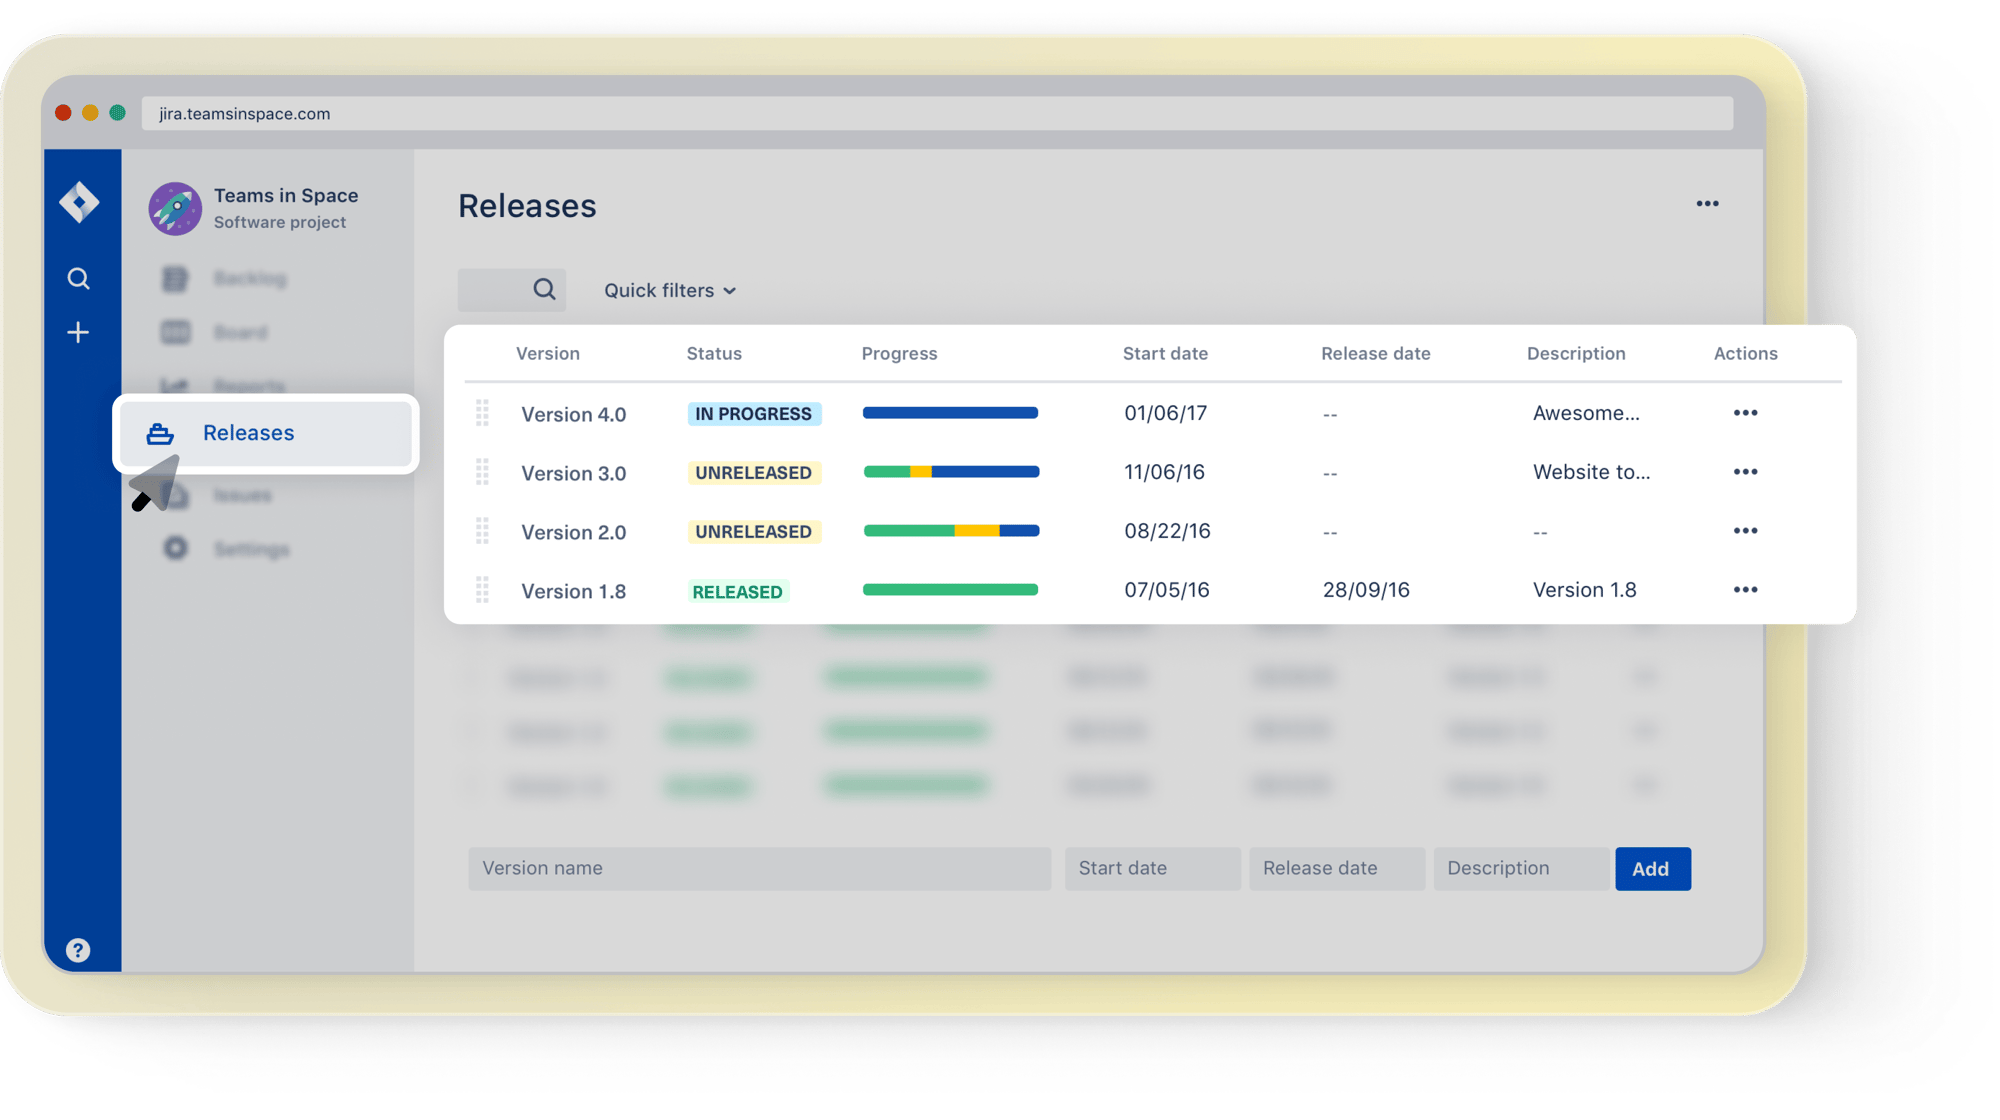This screenshot has width=2000, height=1120.
Task: Focus the Start date input field
Action: (x=1152, y=869)
